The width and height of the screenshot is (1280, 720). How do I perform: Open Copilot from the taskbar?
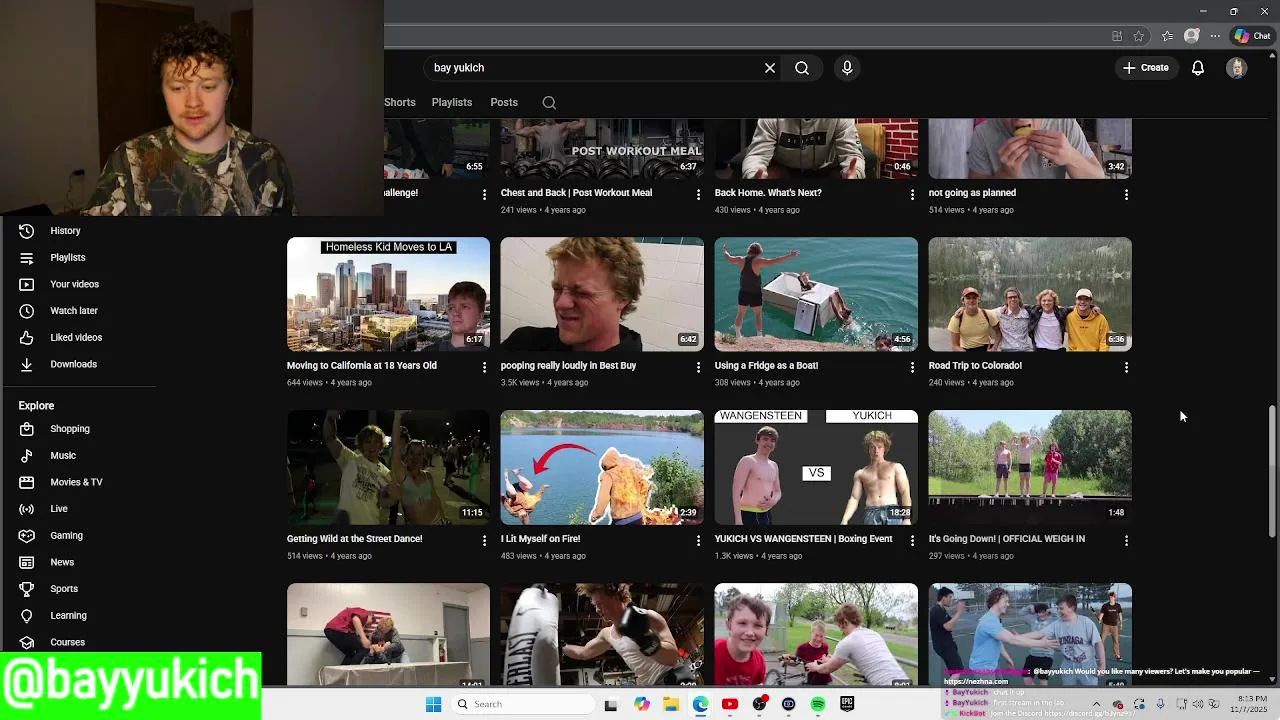pyautogui.click(x=642, y=704)
